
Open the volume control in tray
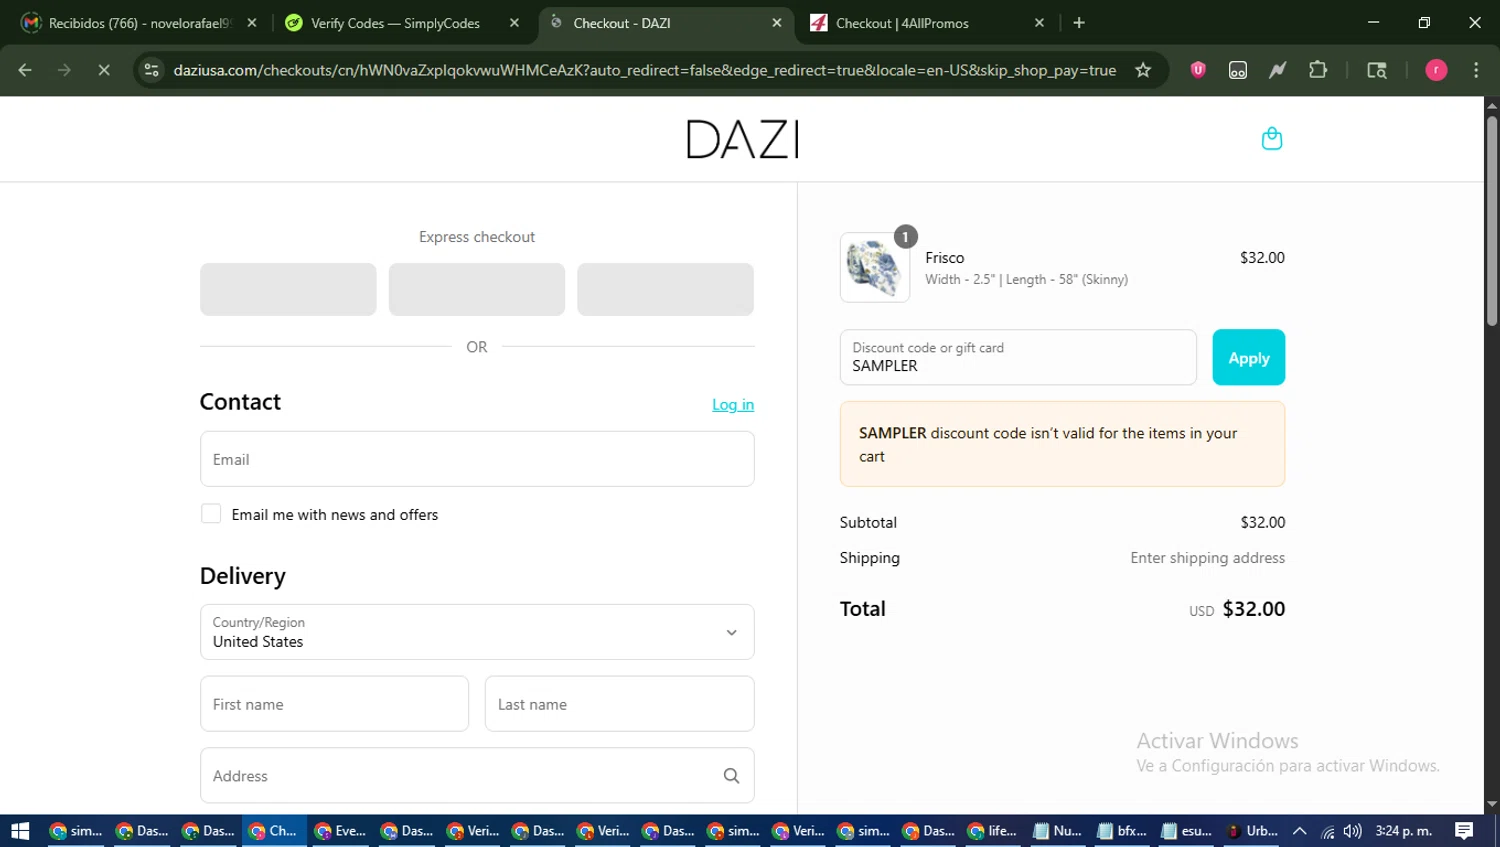tap(1353, 831)
